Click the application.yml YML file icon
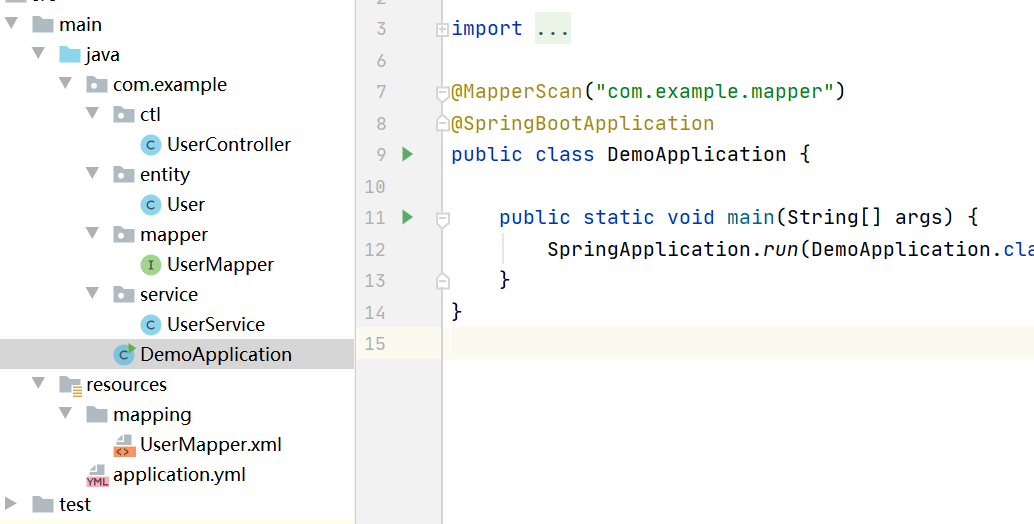The height and width of the screenshot is (524, 1034). [97, 475]
